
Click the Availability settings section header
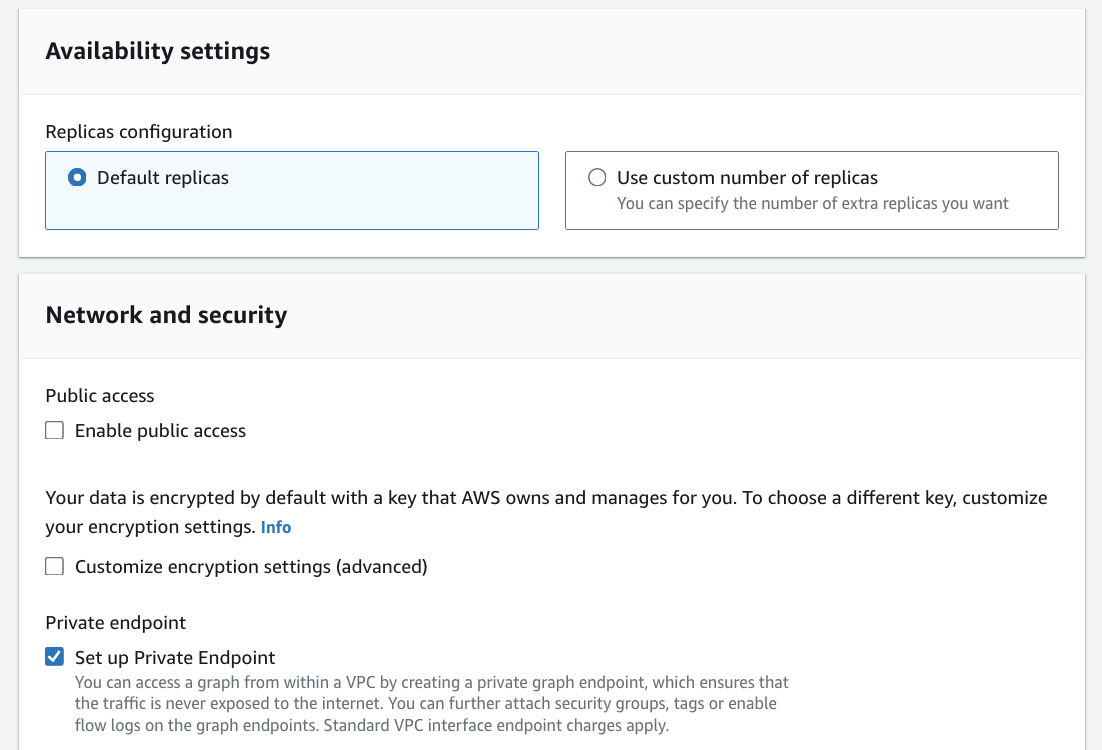(157, 51)
